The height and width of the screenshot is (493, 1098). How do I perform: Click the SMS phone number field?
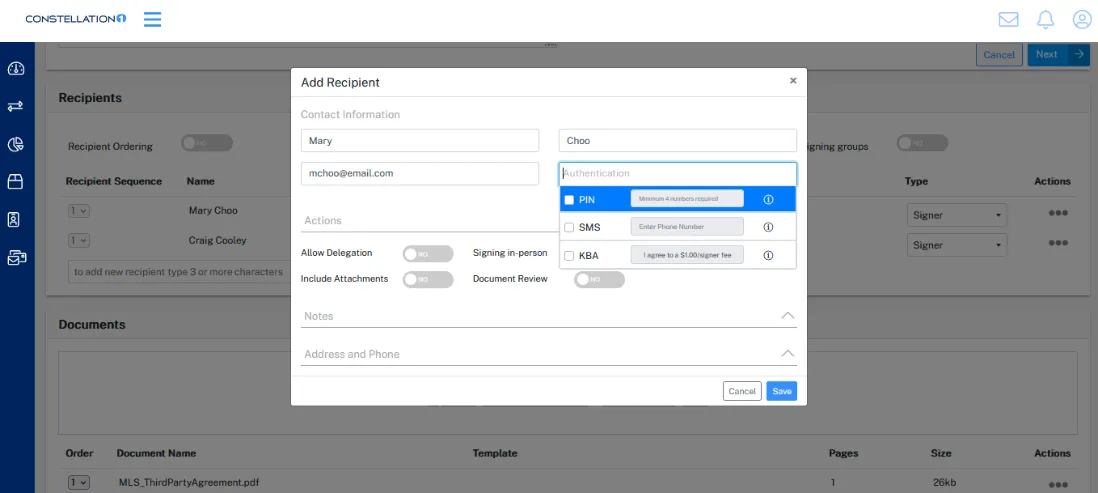tap(687, 227)
